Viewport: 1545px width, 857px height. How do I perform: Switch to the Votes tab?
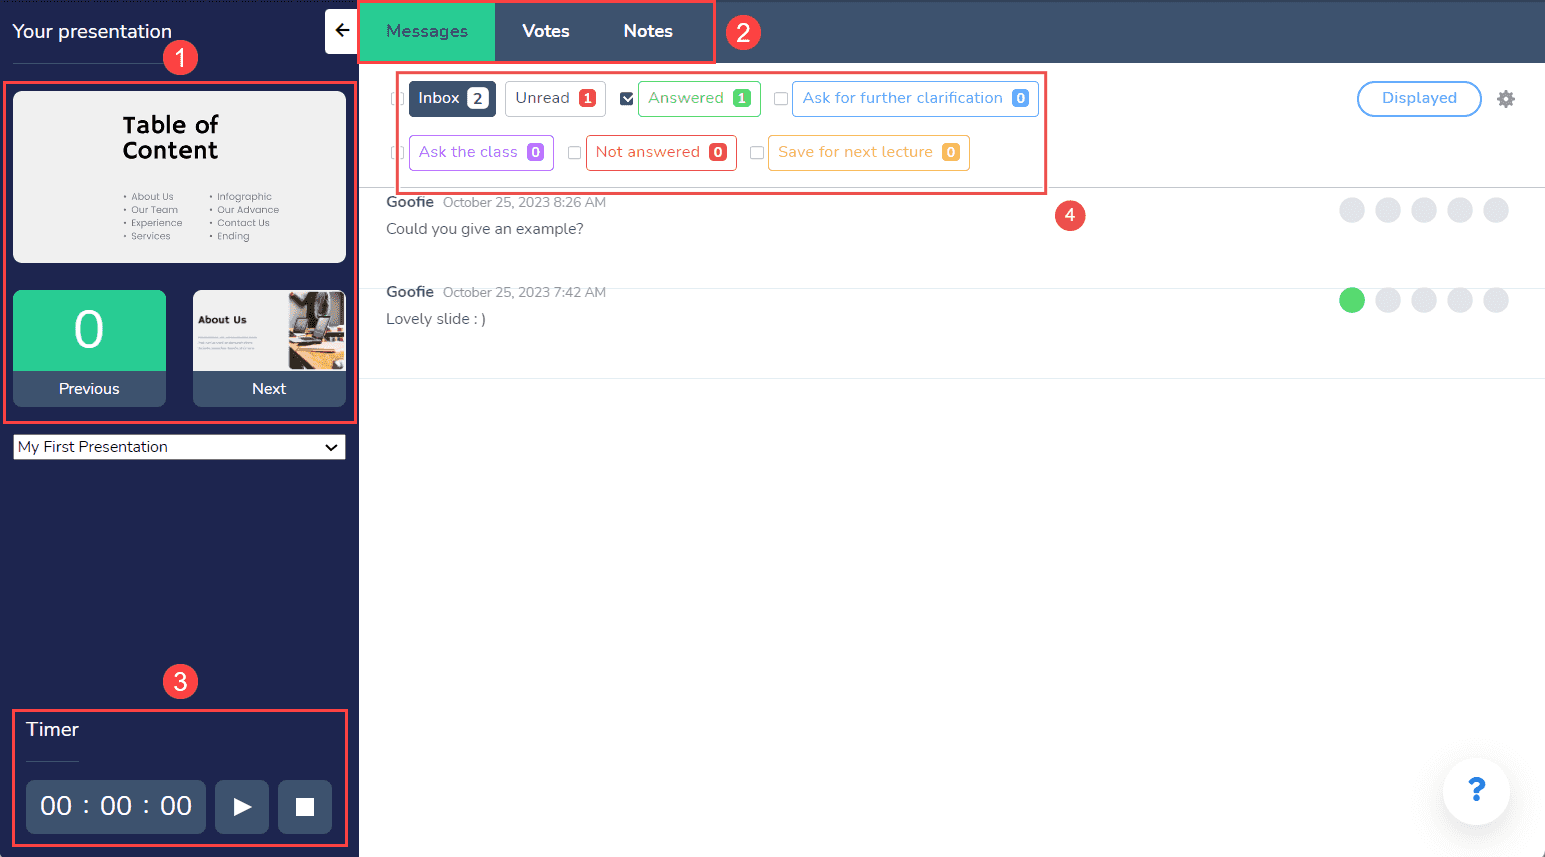point(546,32)
